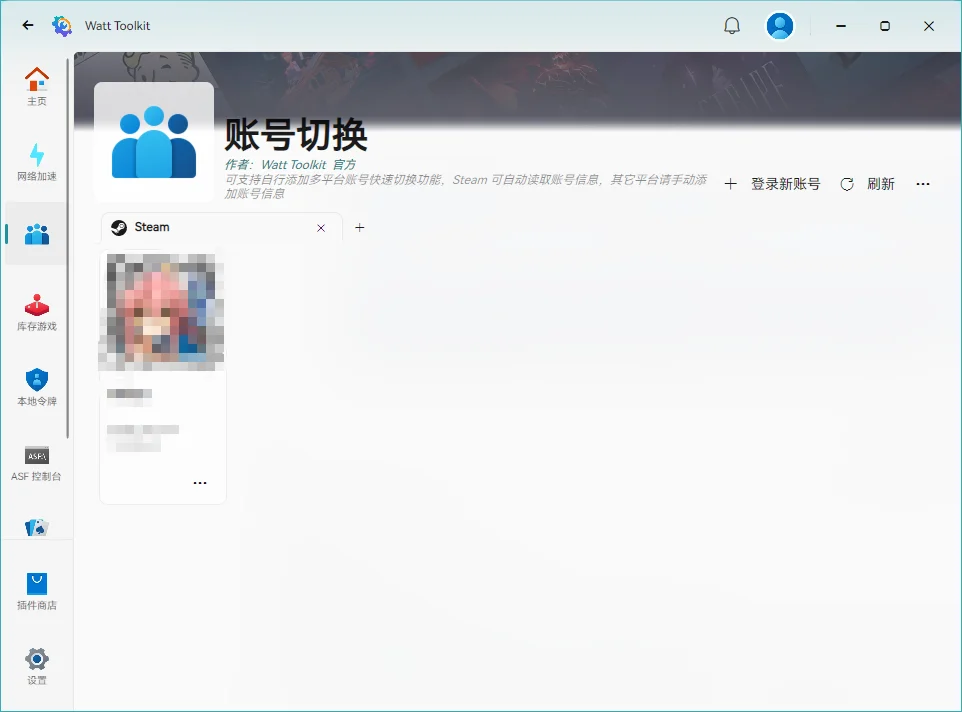Open the ASF 控制台 console

pos(37,463)
